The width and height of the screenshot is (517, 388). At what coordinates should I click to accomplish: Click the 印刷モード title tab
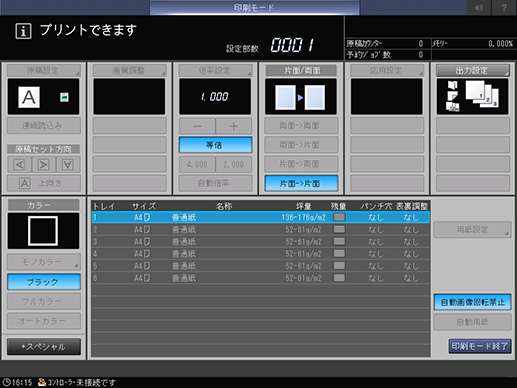tap(254, 7)
